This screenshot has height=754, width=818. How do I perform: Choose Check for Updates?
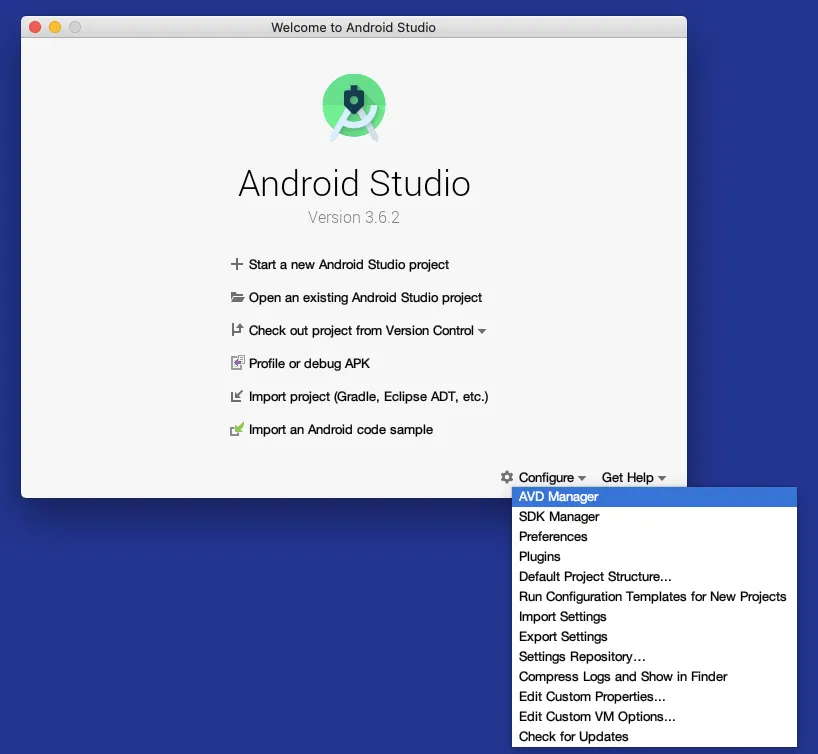pyautogui.click(x=654, y=737)
